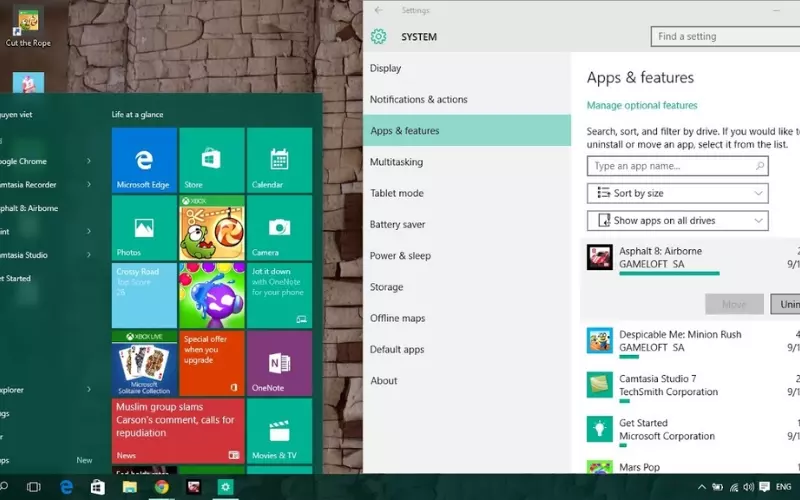Select Multitasking settings page

(x=467, y=162)
